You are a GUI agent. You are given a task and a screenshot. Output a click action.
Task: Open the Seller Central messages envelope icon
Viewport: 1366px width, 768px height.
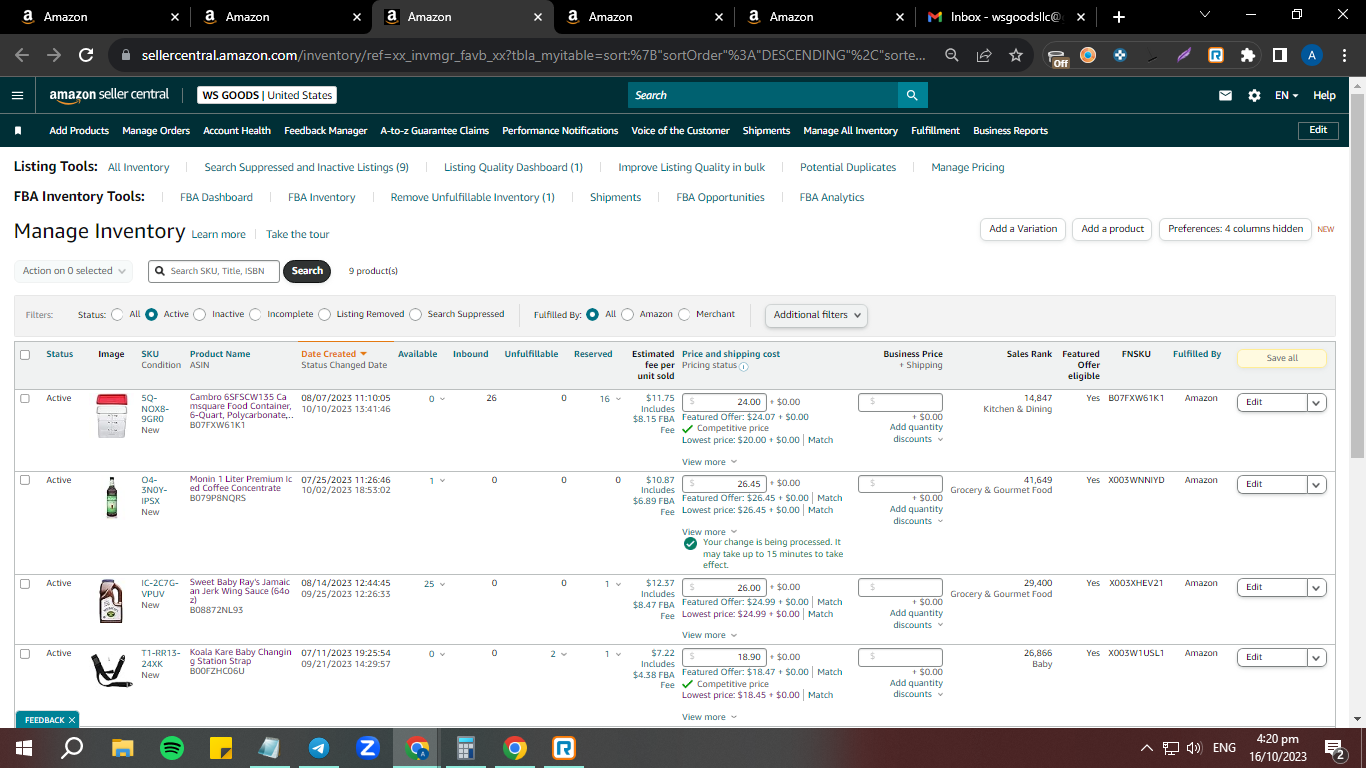(1225, 95)
